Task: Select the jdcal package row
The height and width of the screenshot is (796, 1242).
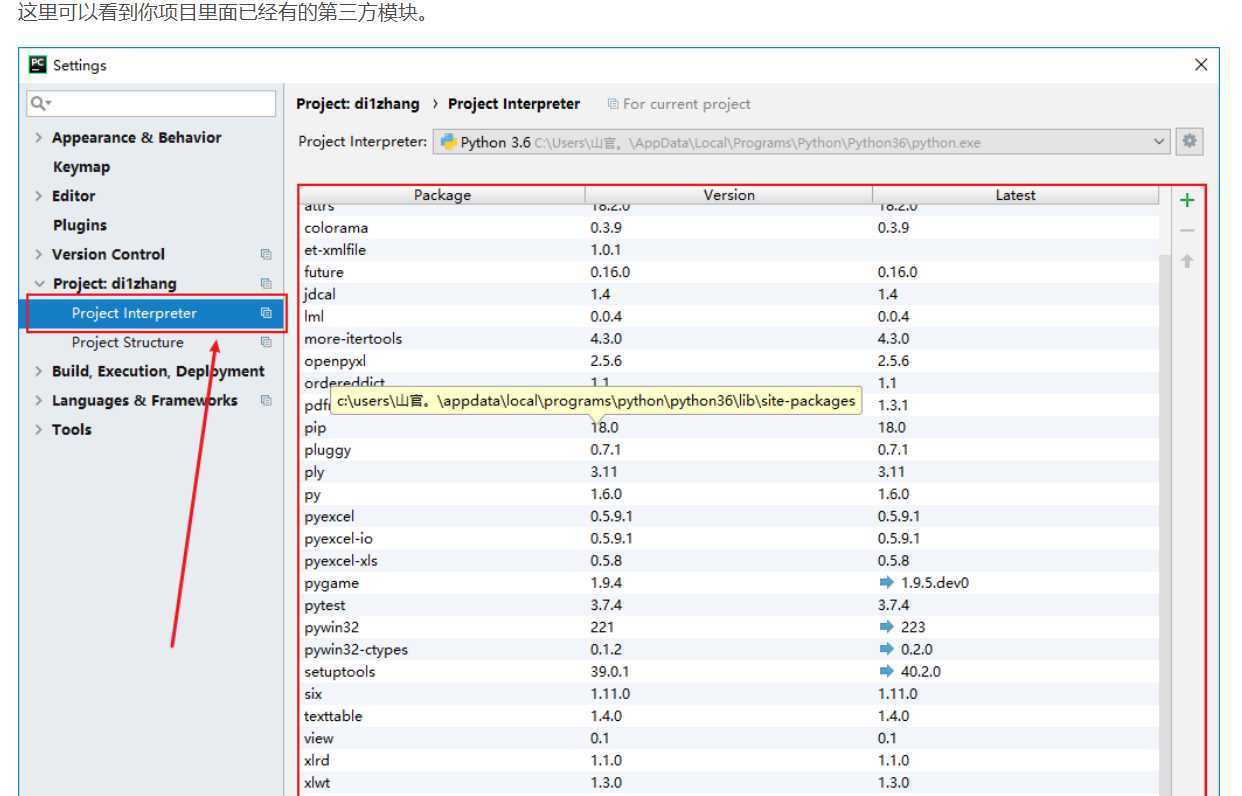Action: point(729,294)
